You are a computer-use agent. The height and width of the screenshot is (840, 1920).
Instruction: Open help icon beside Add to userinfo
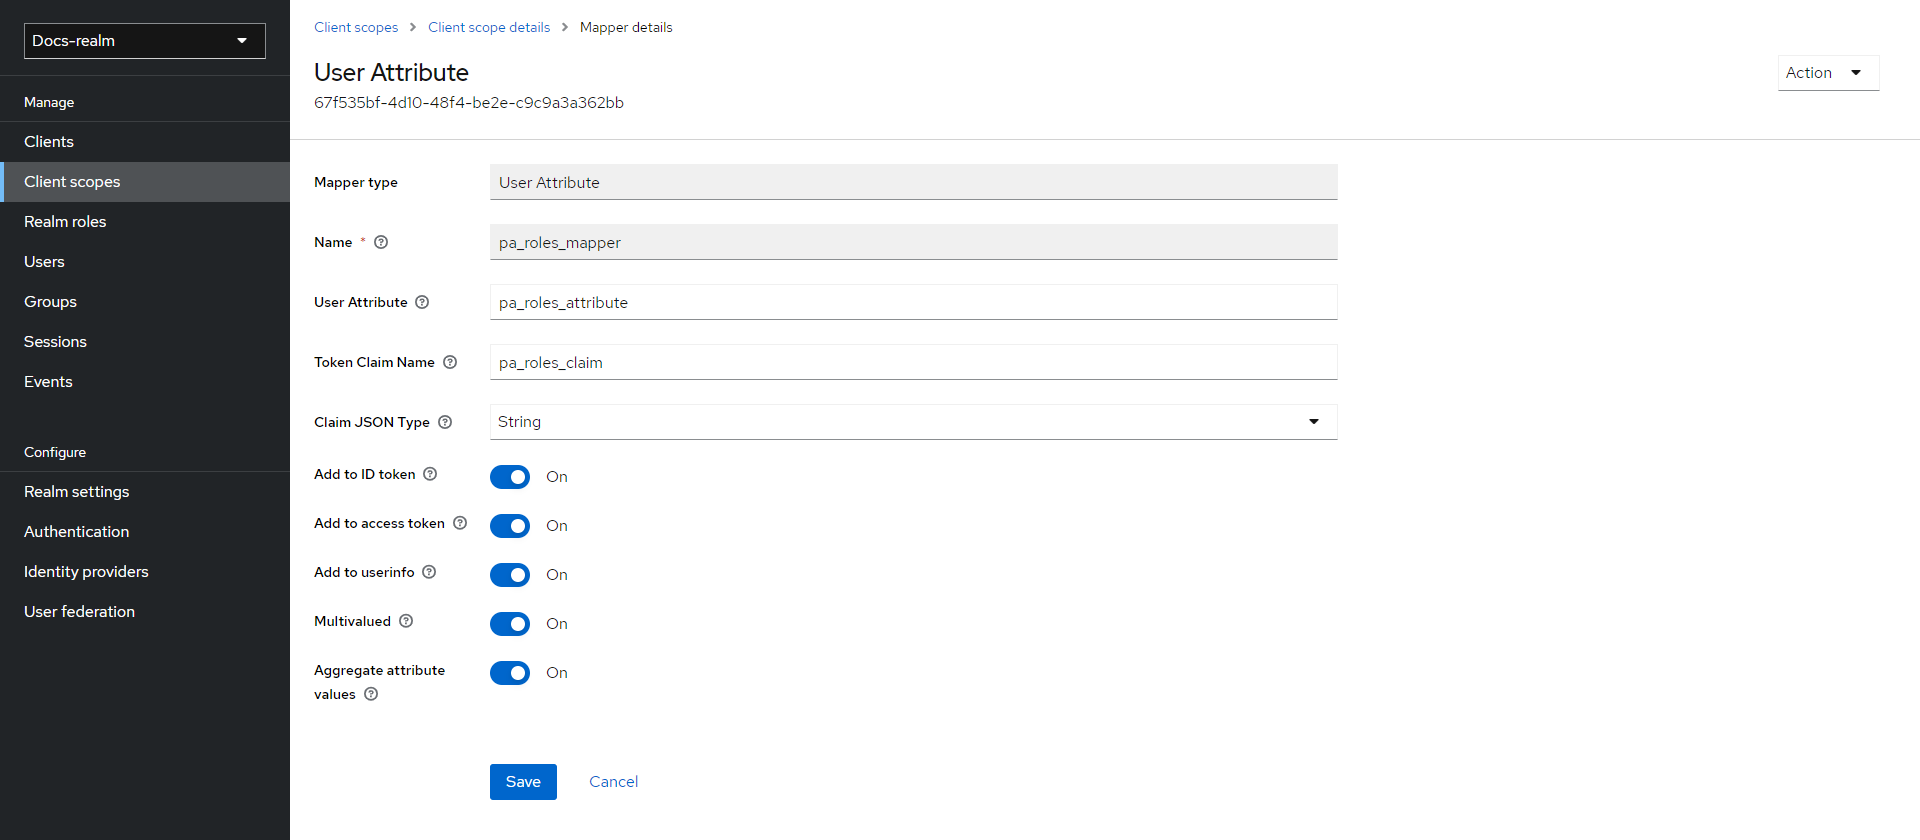pos(429,572)
